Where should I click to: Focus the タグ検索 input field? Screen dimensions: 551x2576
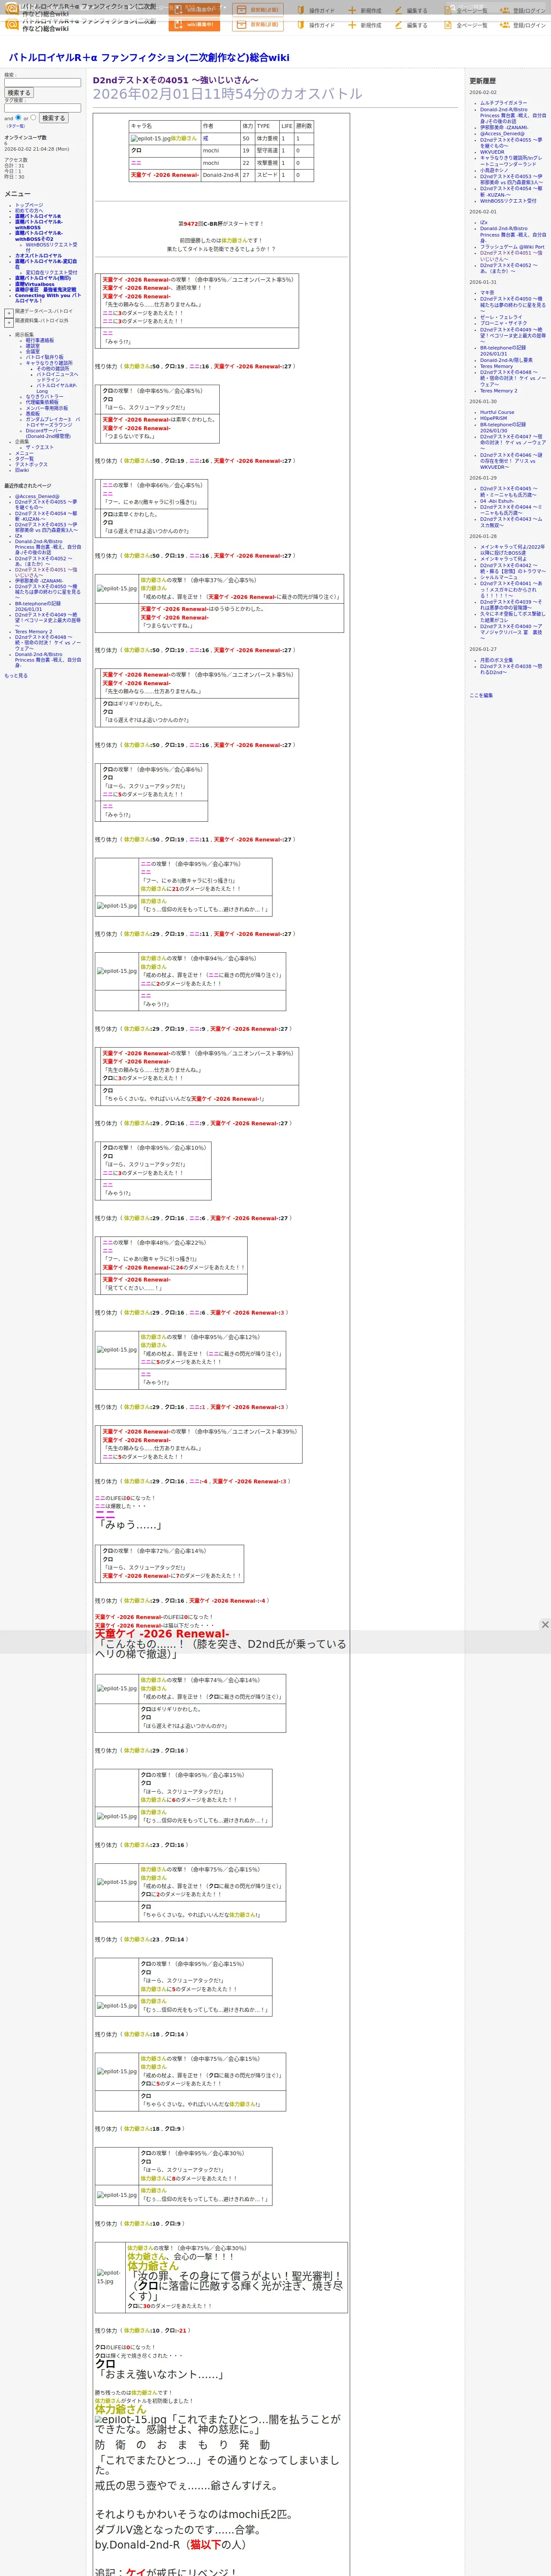42,108
